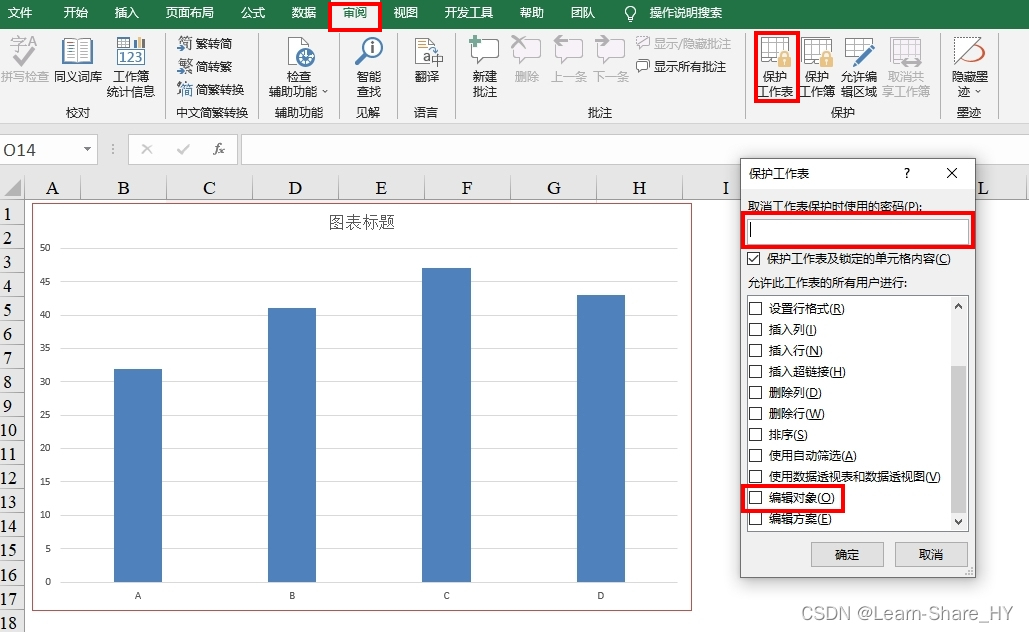Viewport: 1029px width, 632px height.
Task: Check 使用数据透视表和数据透视图(V)
Action: [x=756, y=476]
